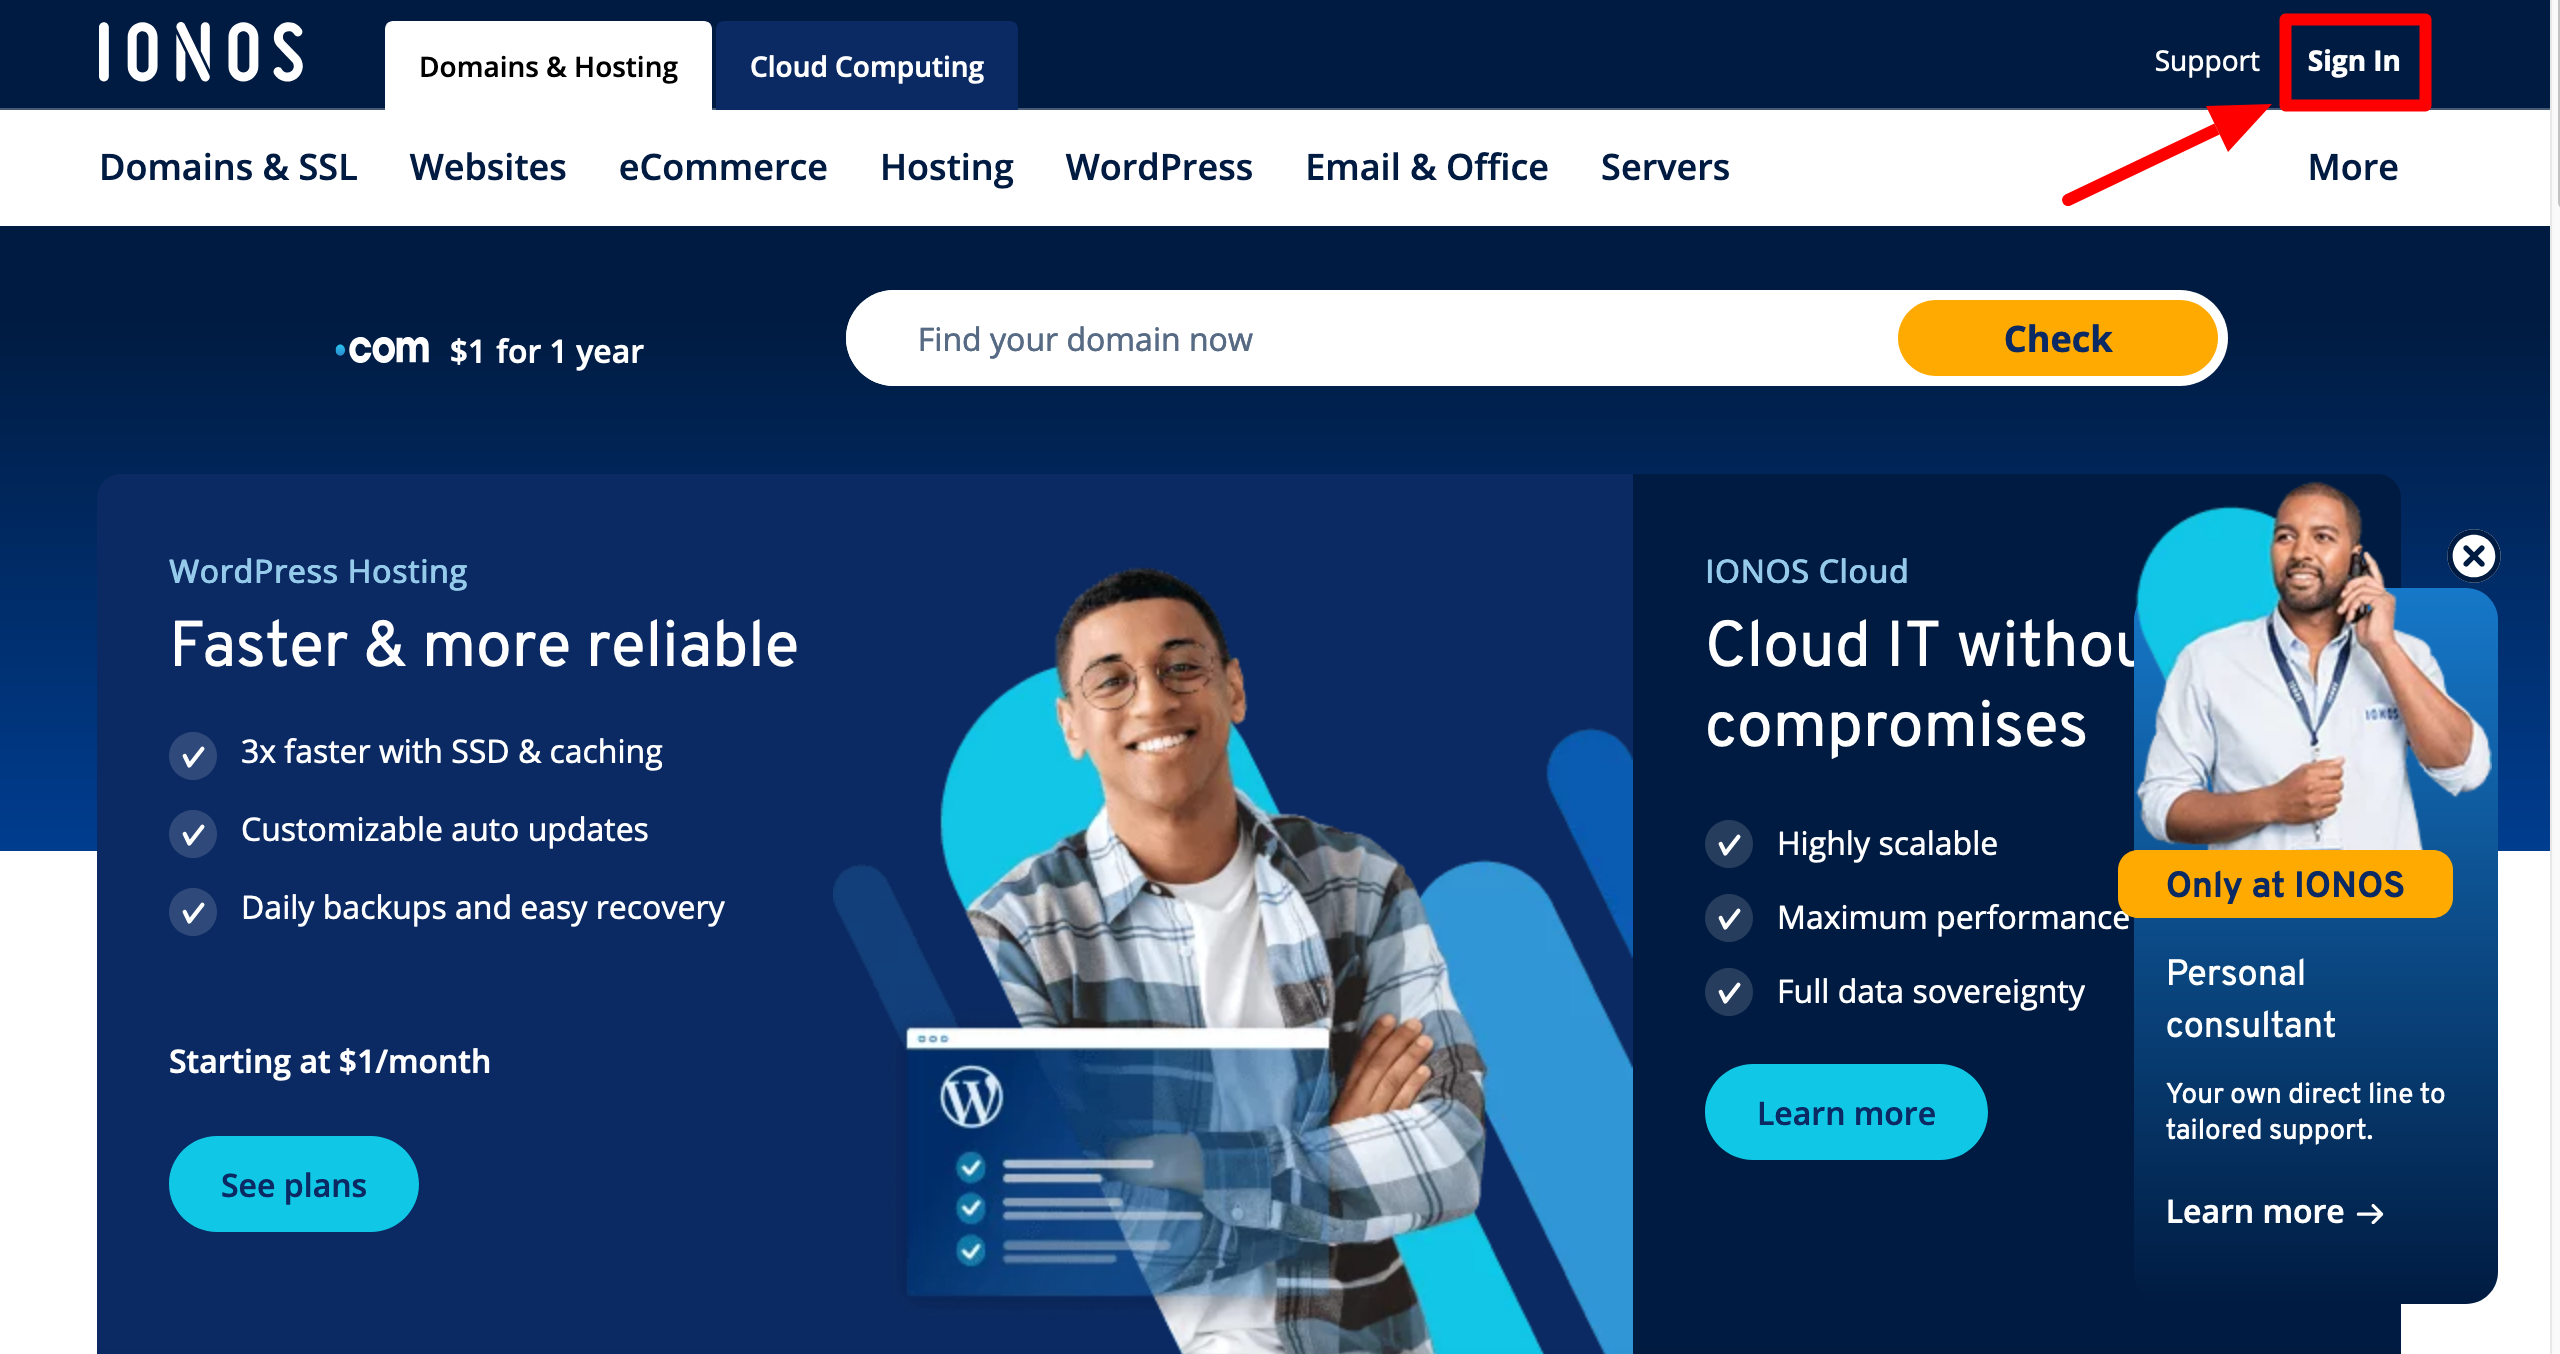Screen dimensions: 2560x1354
Task: Click the yellow Check button
Action: [x=2057, y=339]
